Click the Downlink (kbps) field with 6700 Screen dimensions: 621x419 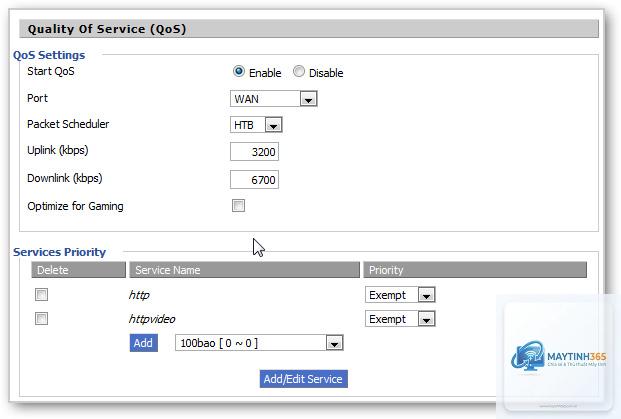[254, 180]
